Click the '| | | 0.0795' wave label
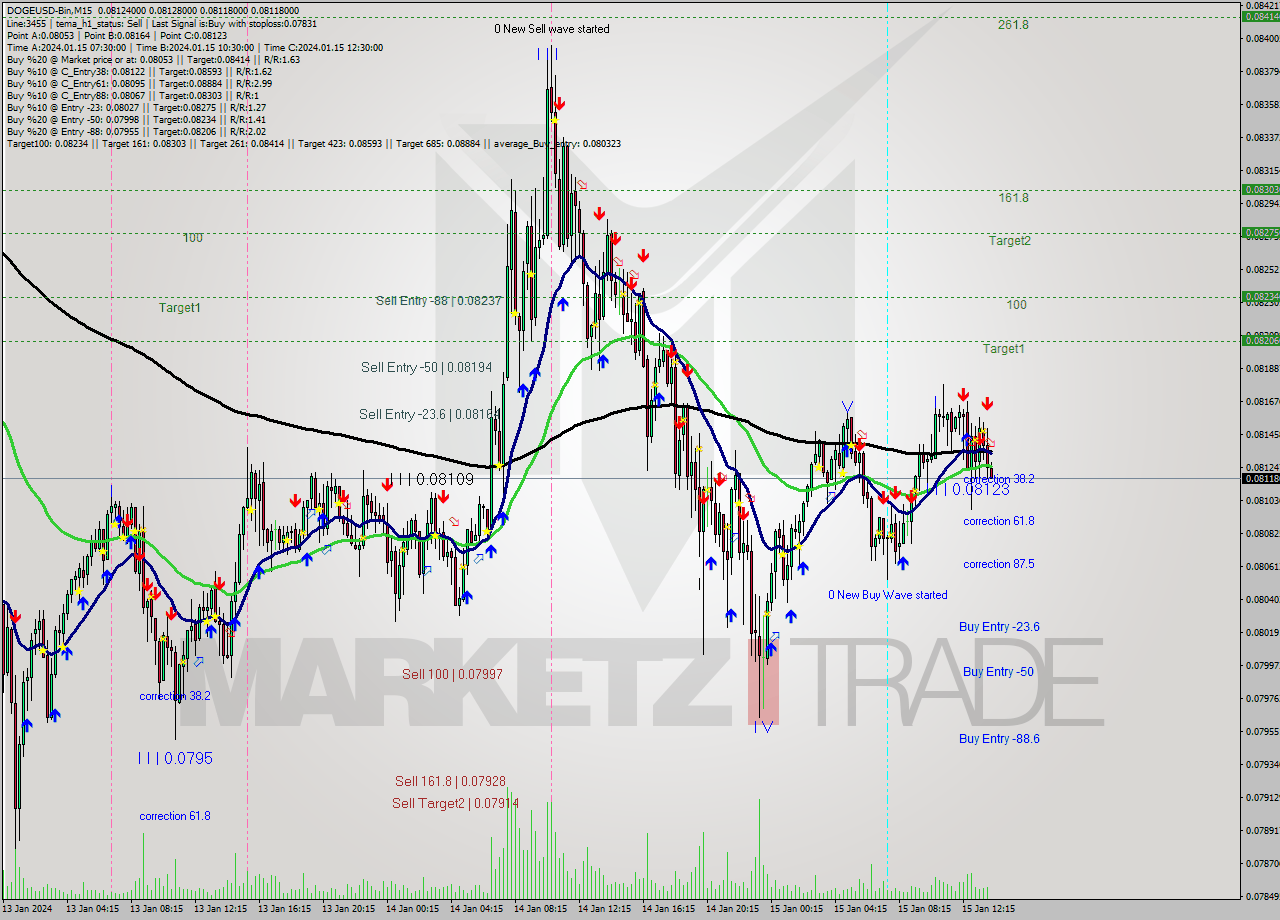This screenshot has height=920, width=1280. [x=176, y=758]
